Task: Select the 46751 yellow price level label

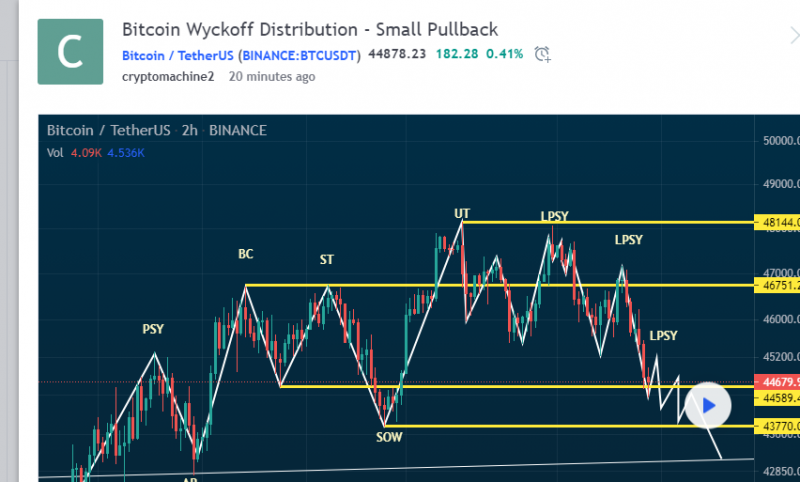Action: pyautogui.click(x=780, y=286)
